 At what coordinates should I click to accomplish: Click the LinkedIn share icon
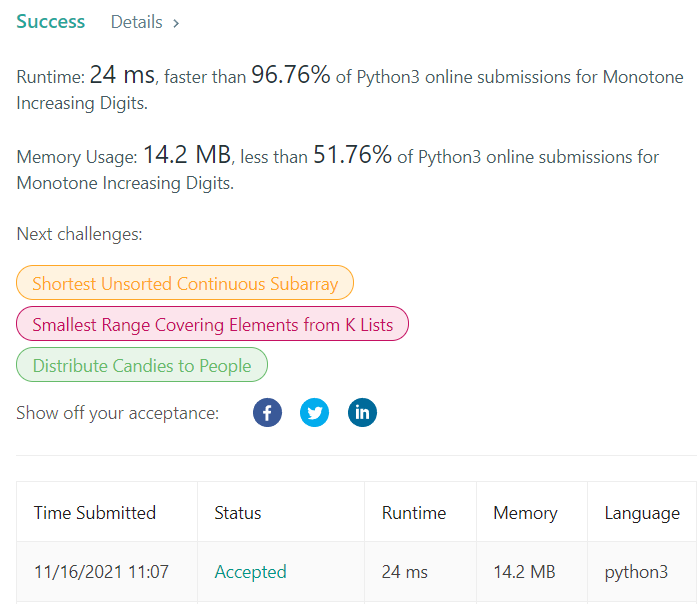[x=362, y=412]
